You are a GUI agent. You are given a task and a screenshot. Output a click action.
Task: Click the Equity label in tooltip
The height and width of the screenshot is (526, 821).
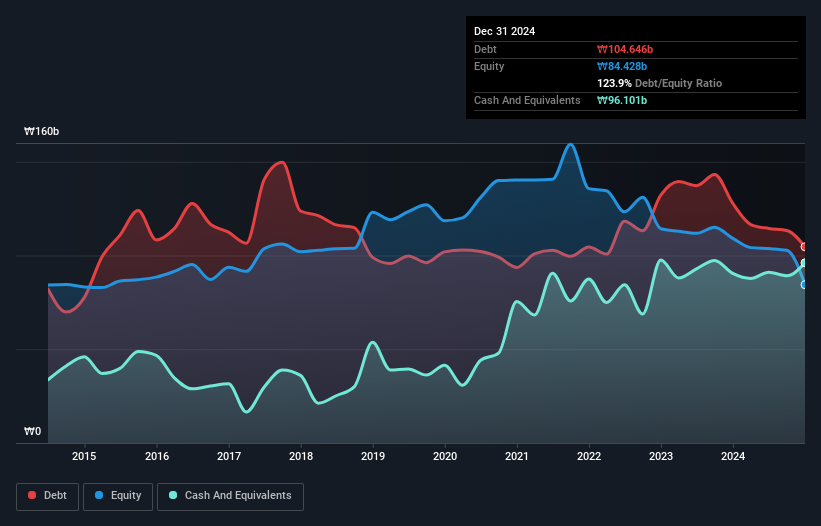(489, 66)
